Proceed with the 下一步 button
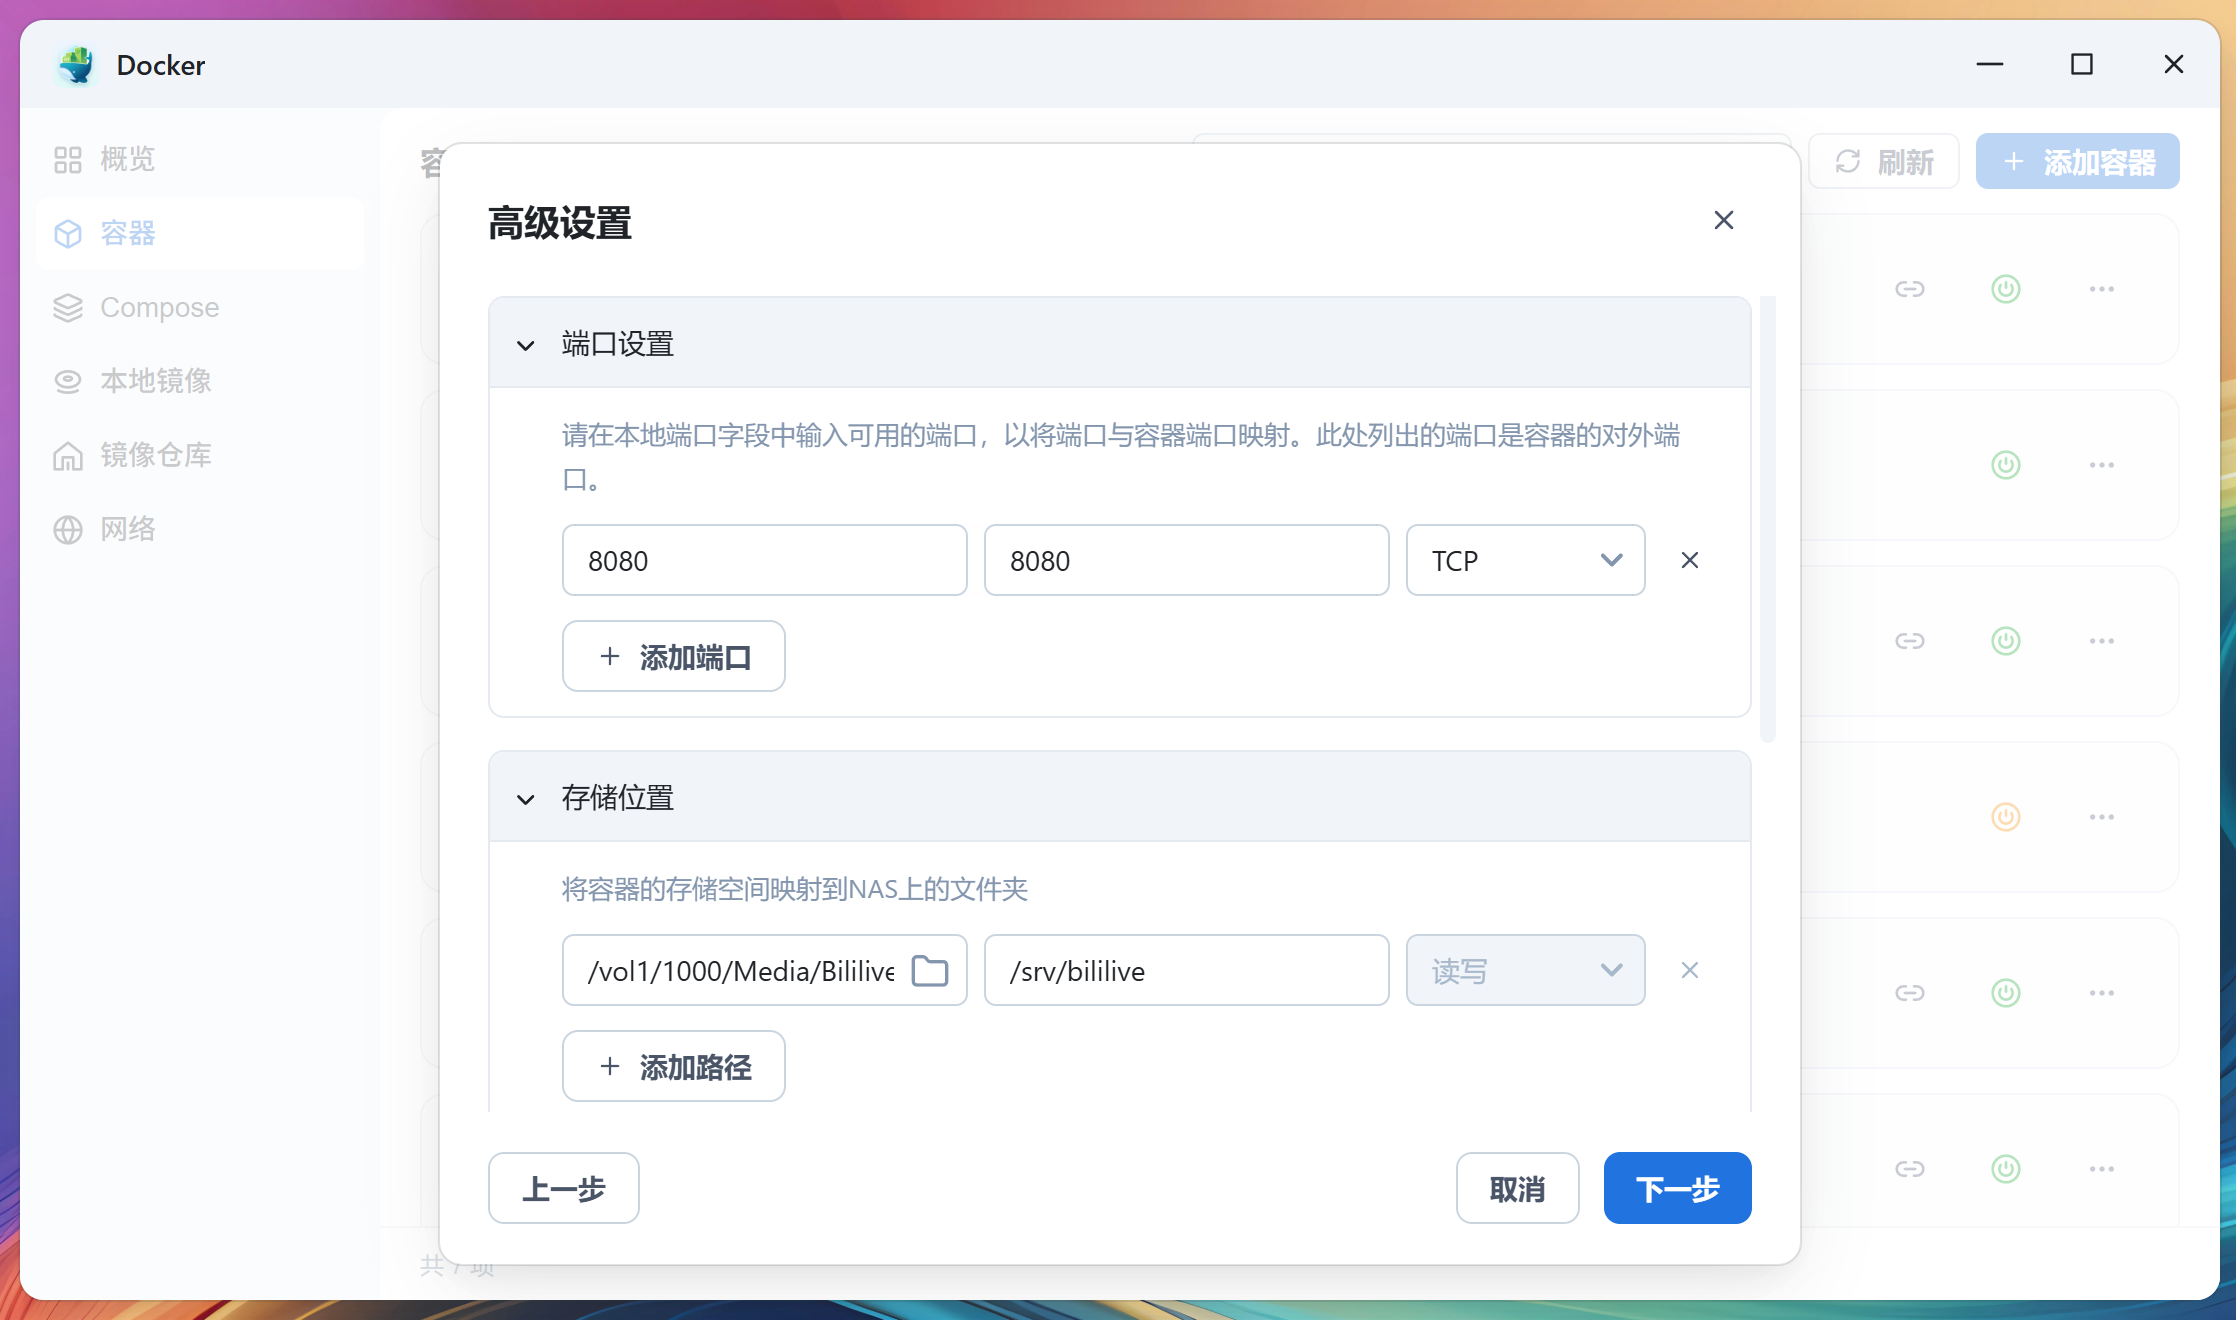This screenshot has height=1320, width=2236. (x=1676, y=1188)
